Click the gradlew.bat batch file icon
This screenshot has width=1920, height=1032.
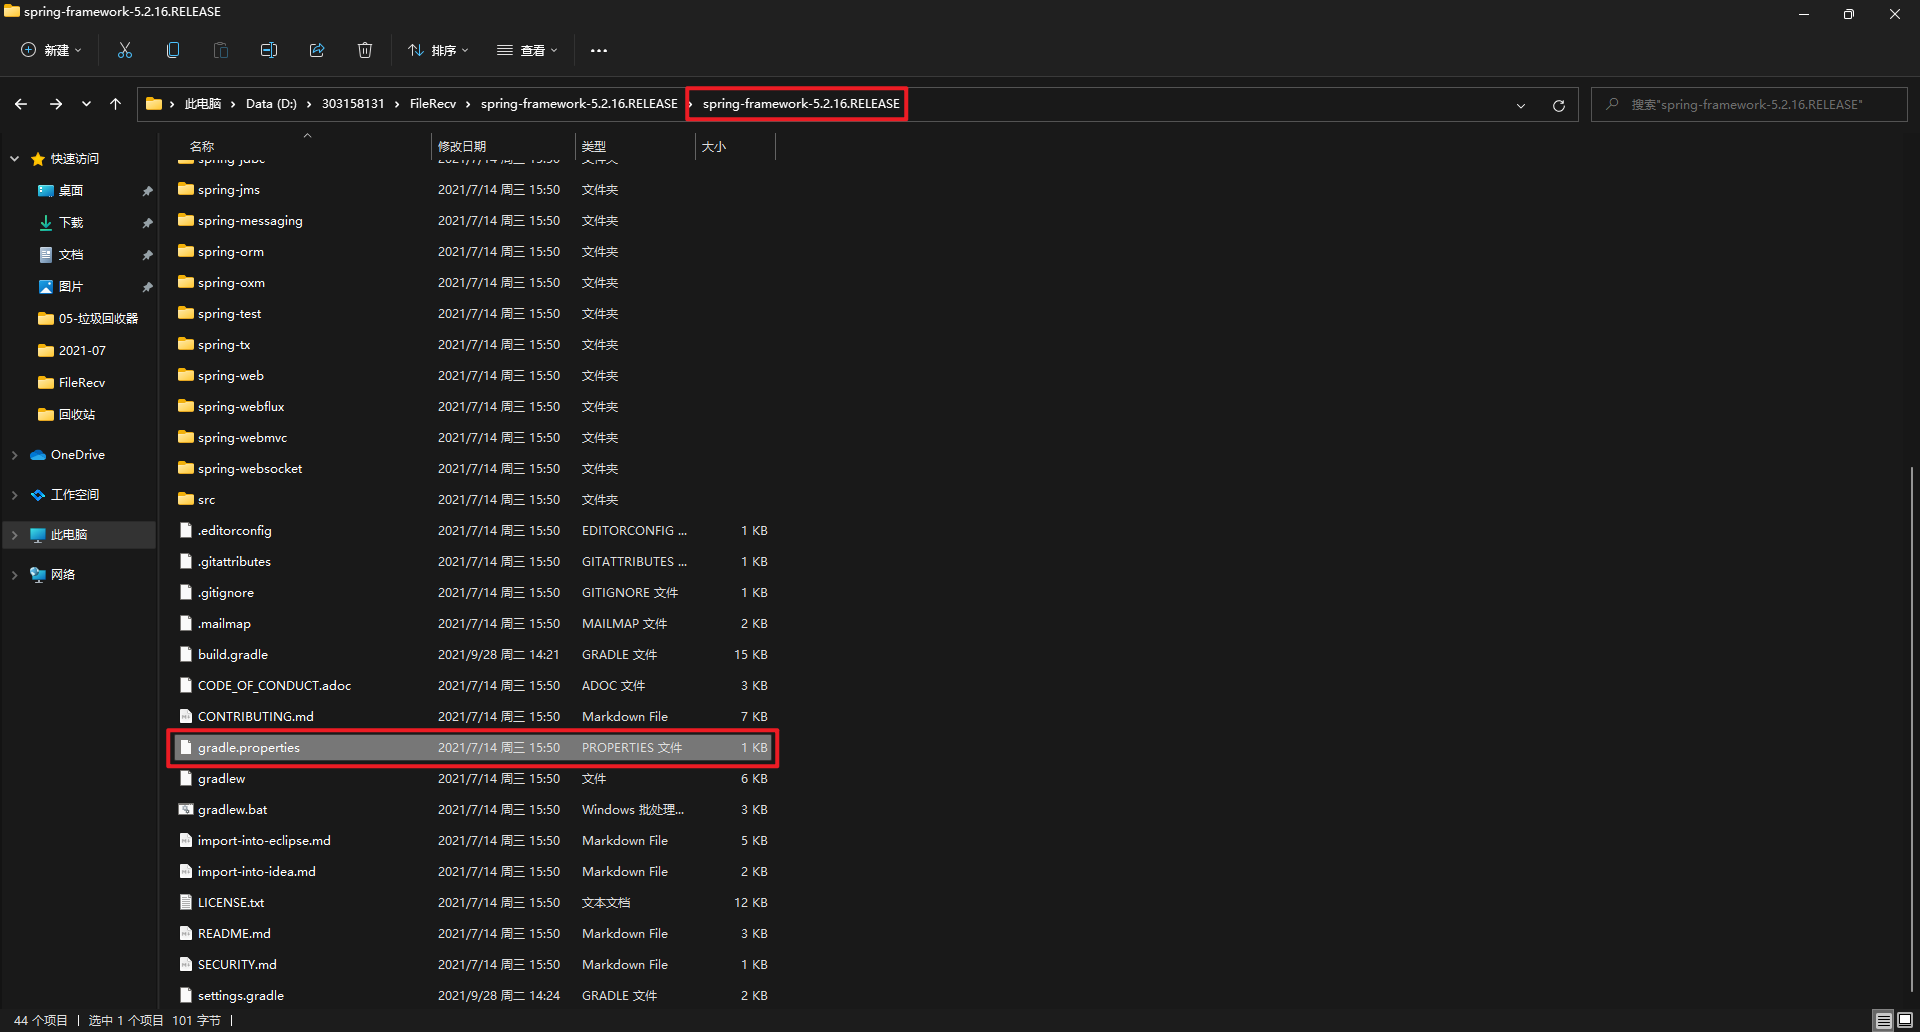(186, 809)
